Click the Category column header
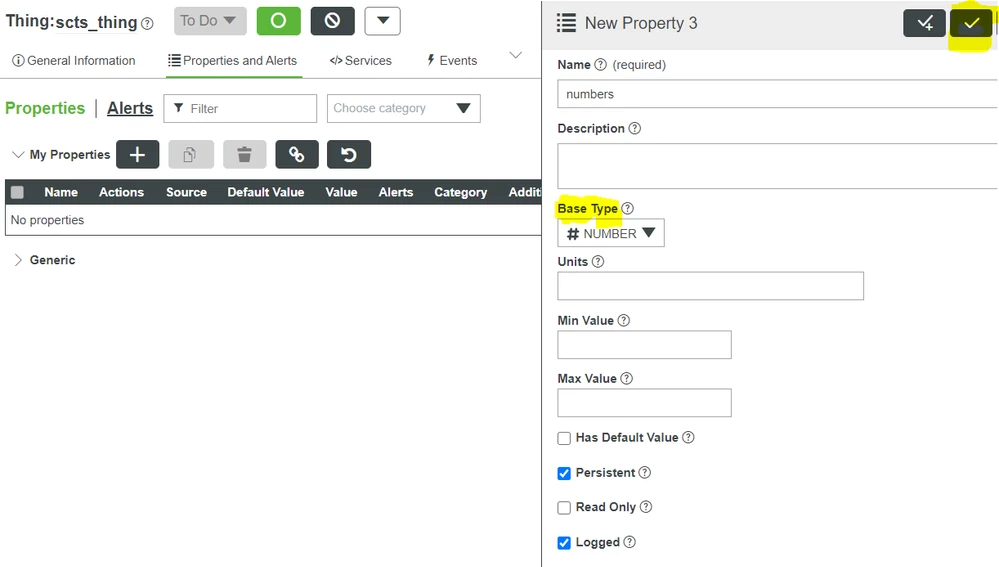 461,192
